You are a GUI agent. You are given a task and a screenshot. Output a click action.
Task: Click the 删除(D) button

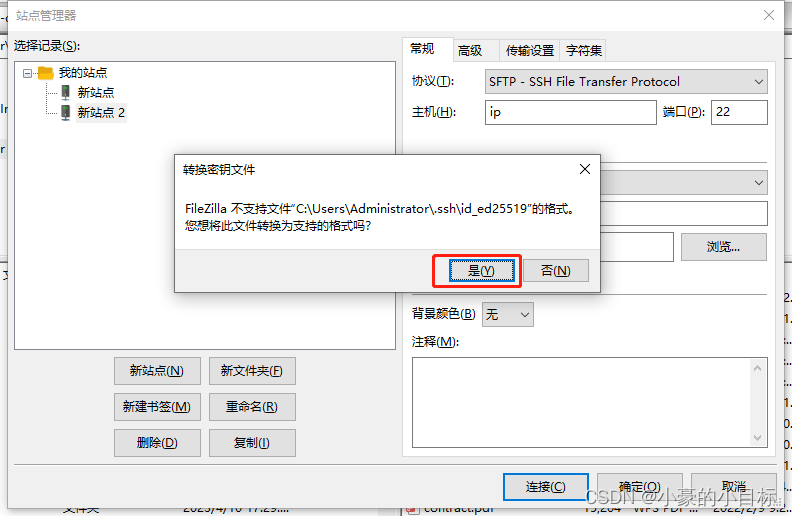point(157,443)
